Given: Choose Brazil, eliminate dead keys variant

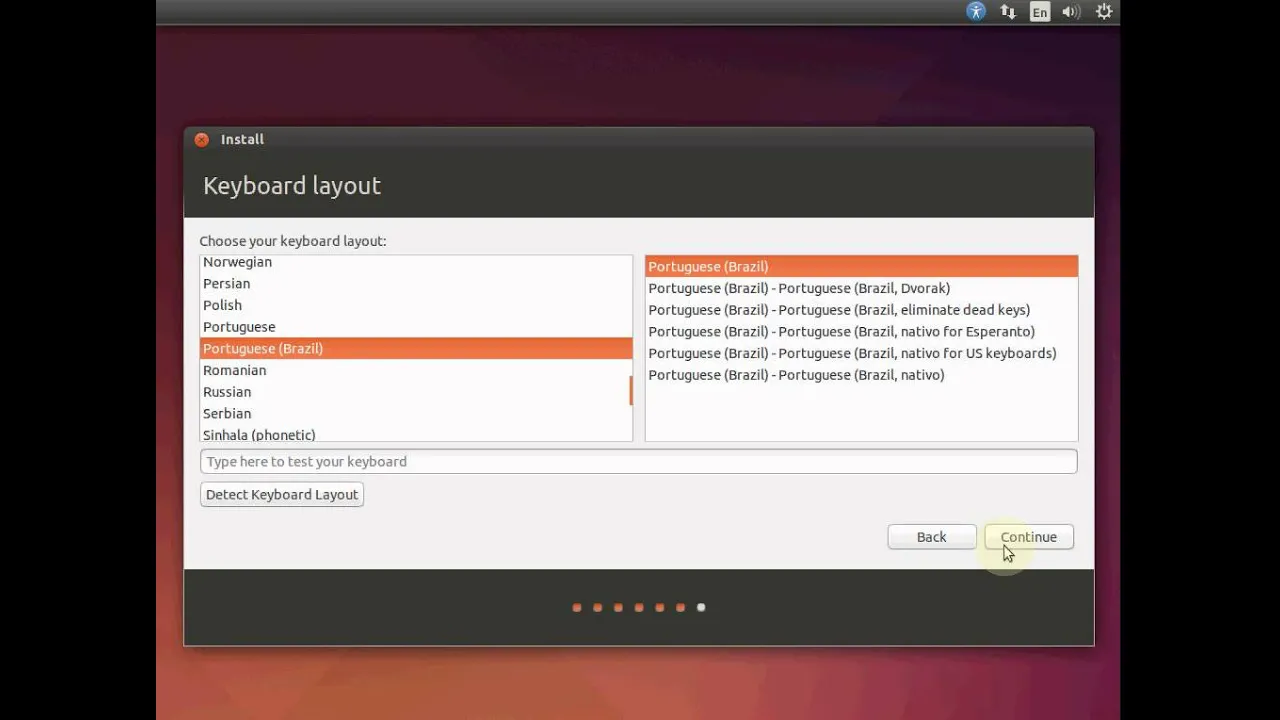Looking at the screenshot, I should point(861,310).
